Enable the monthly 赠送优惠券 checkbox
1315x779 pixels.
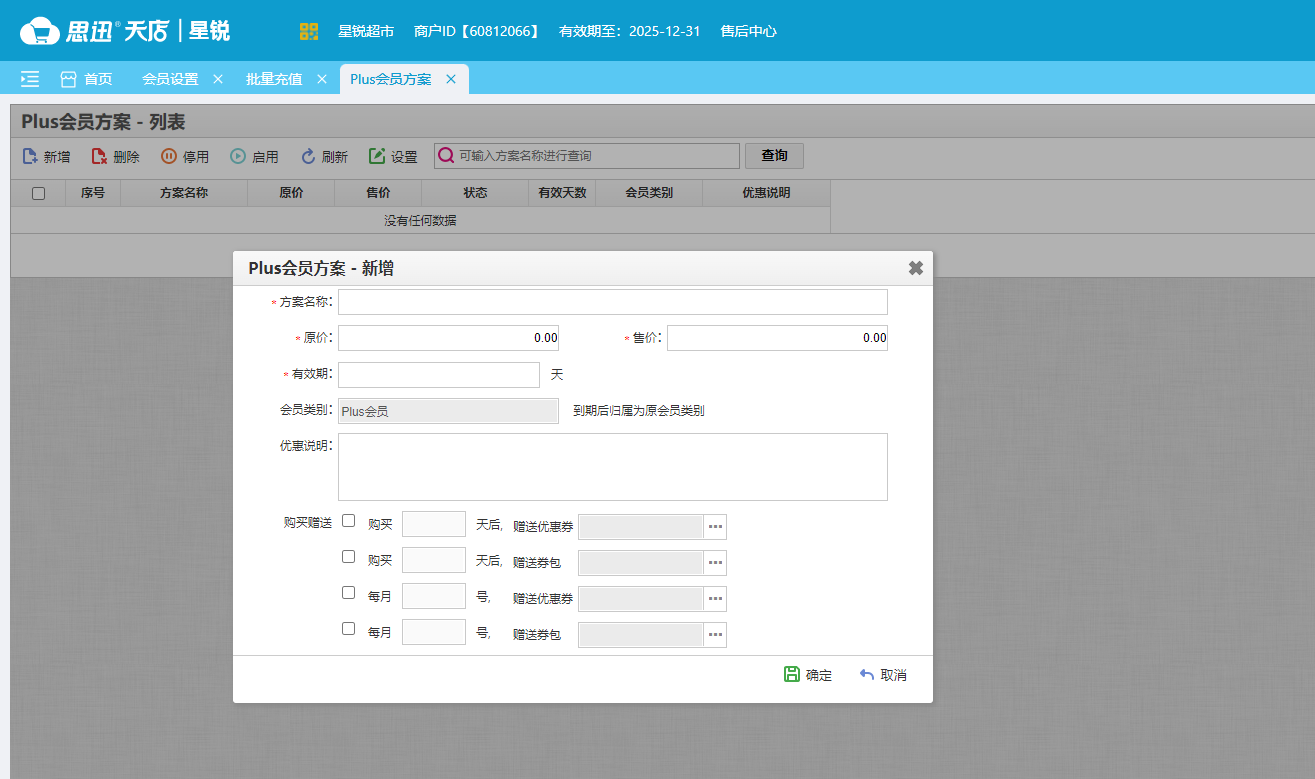coord(348,592)
